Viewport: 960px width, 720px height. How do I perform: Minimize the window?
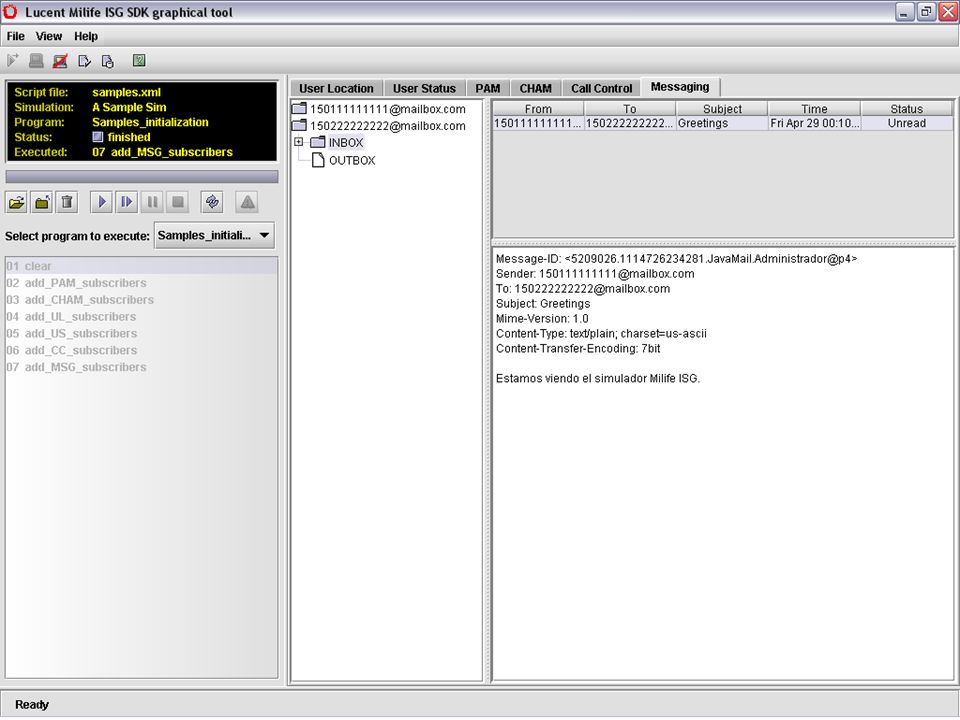(x=904, y=12)
